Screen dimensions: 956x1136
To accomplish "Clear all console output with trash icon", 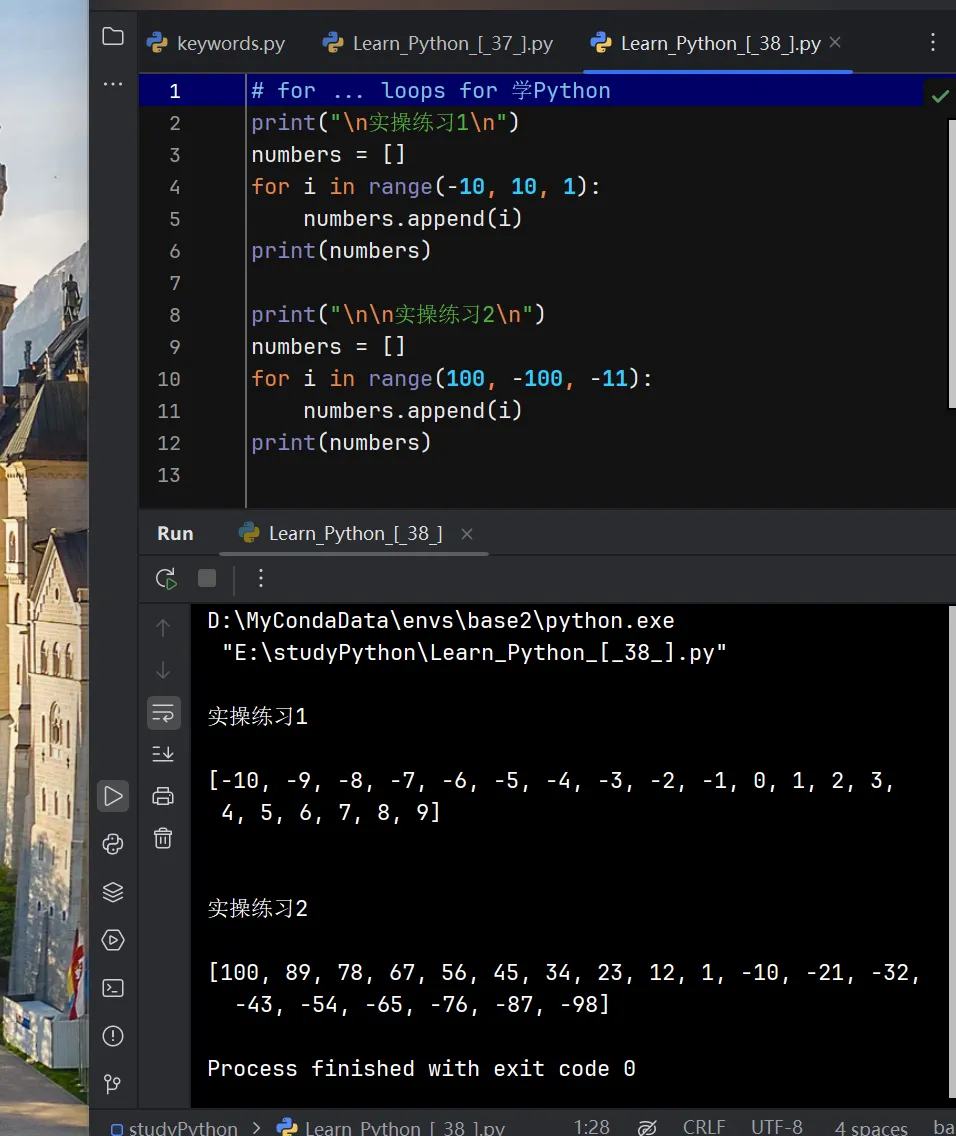I will pyautogui.click(x=163, y=838).
